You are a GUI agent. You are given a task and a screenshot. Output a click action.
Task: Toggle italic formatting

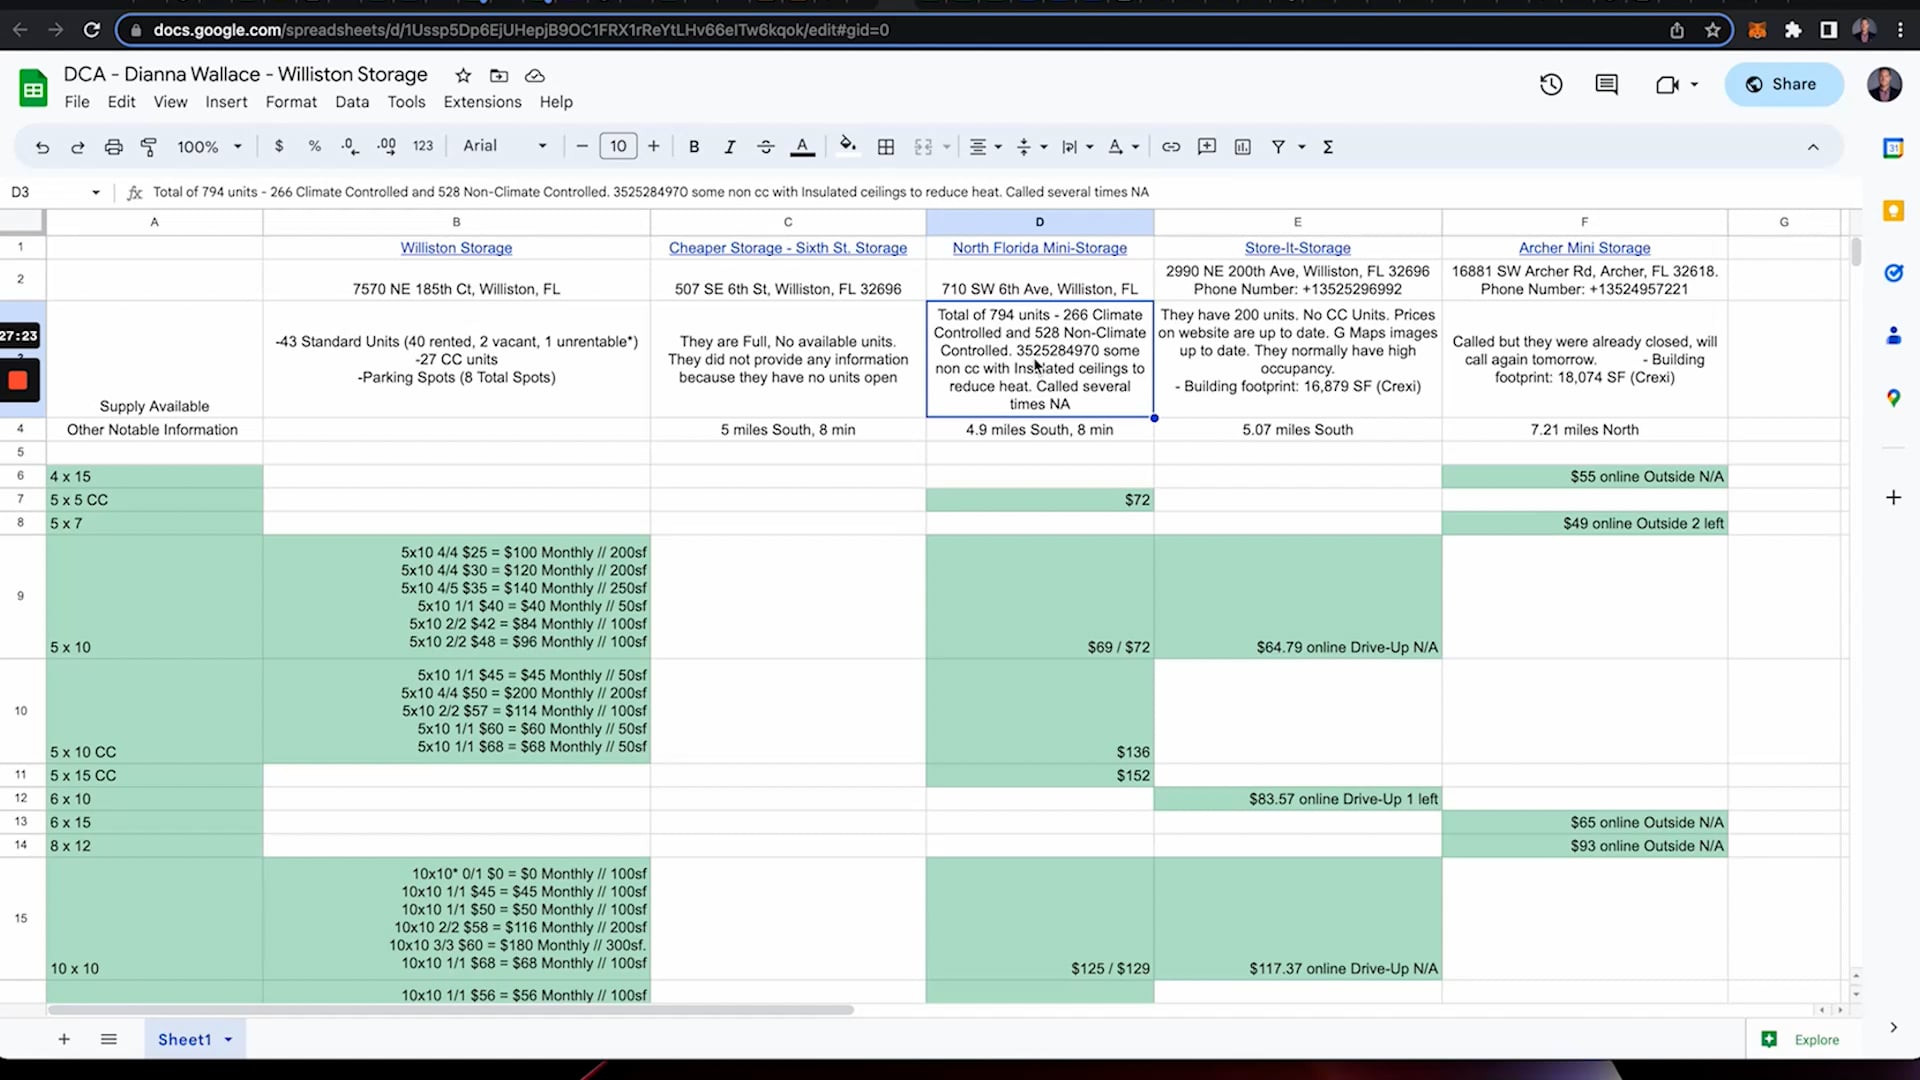pyautogui.click(x=729, y=146)
